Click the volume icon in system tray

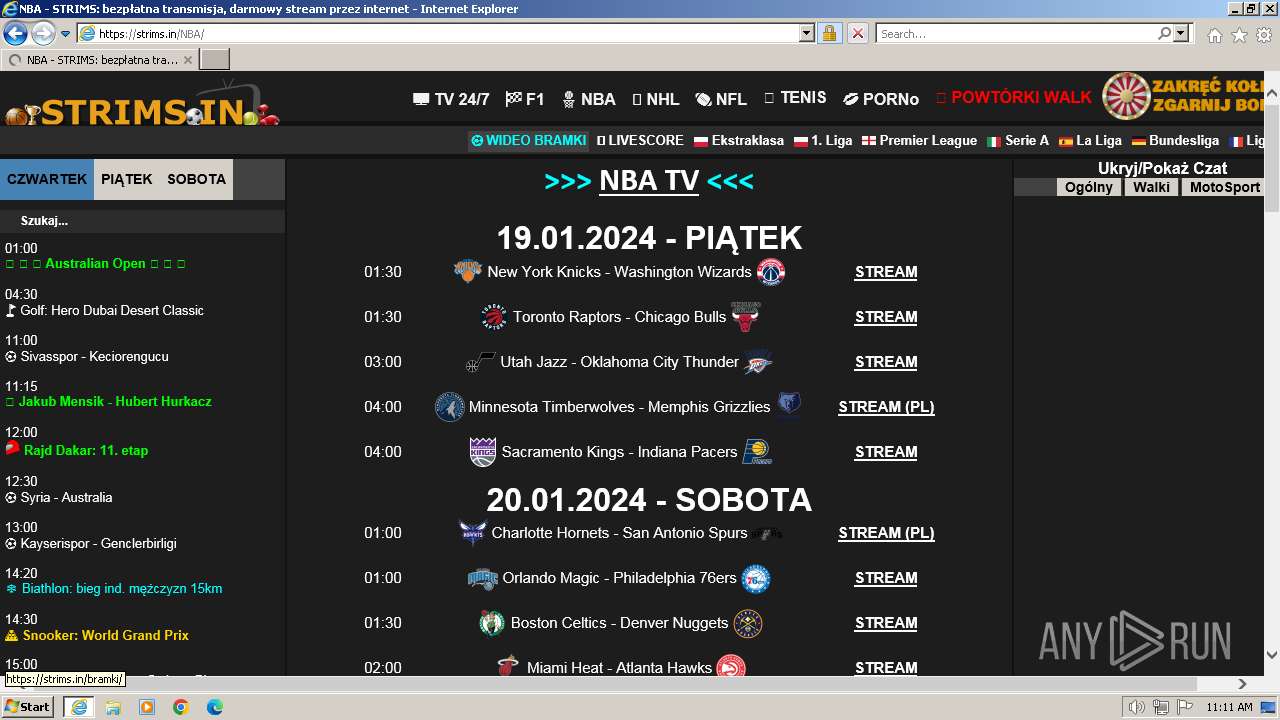[1136, 707]
